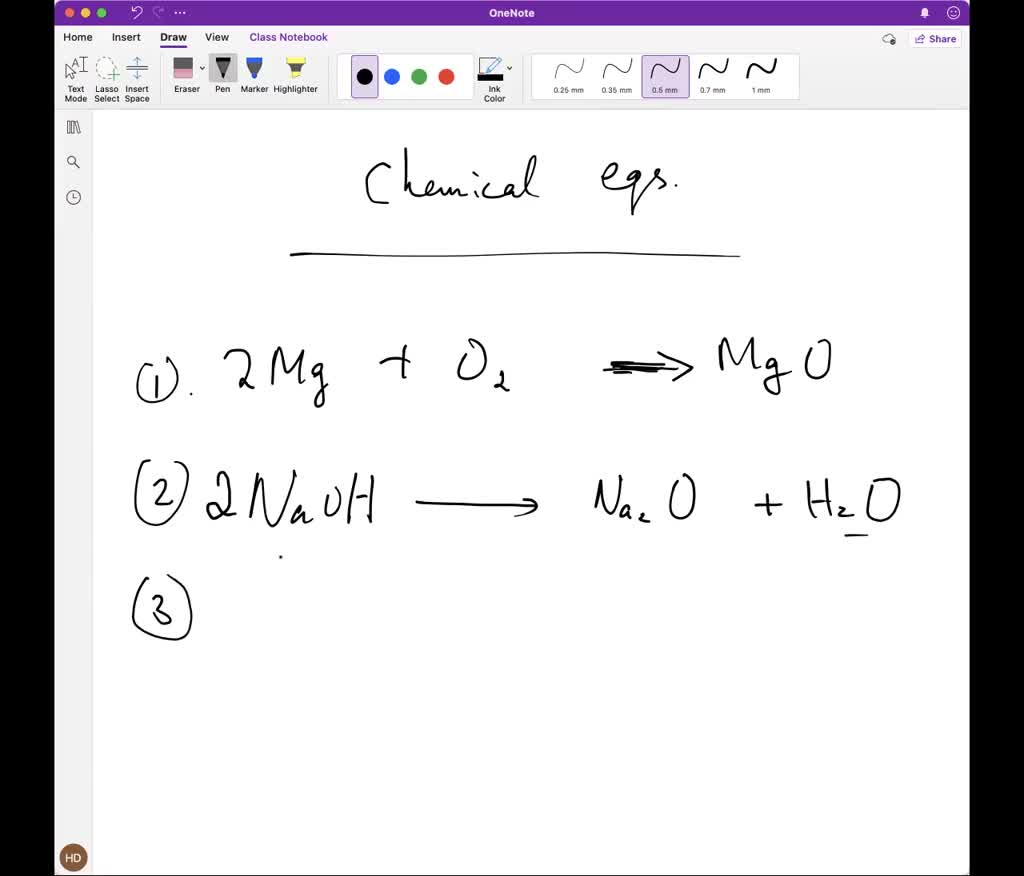Open the notebooks list in the sidebar

click(x=73, y=126)
